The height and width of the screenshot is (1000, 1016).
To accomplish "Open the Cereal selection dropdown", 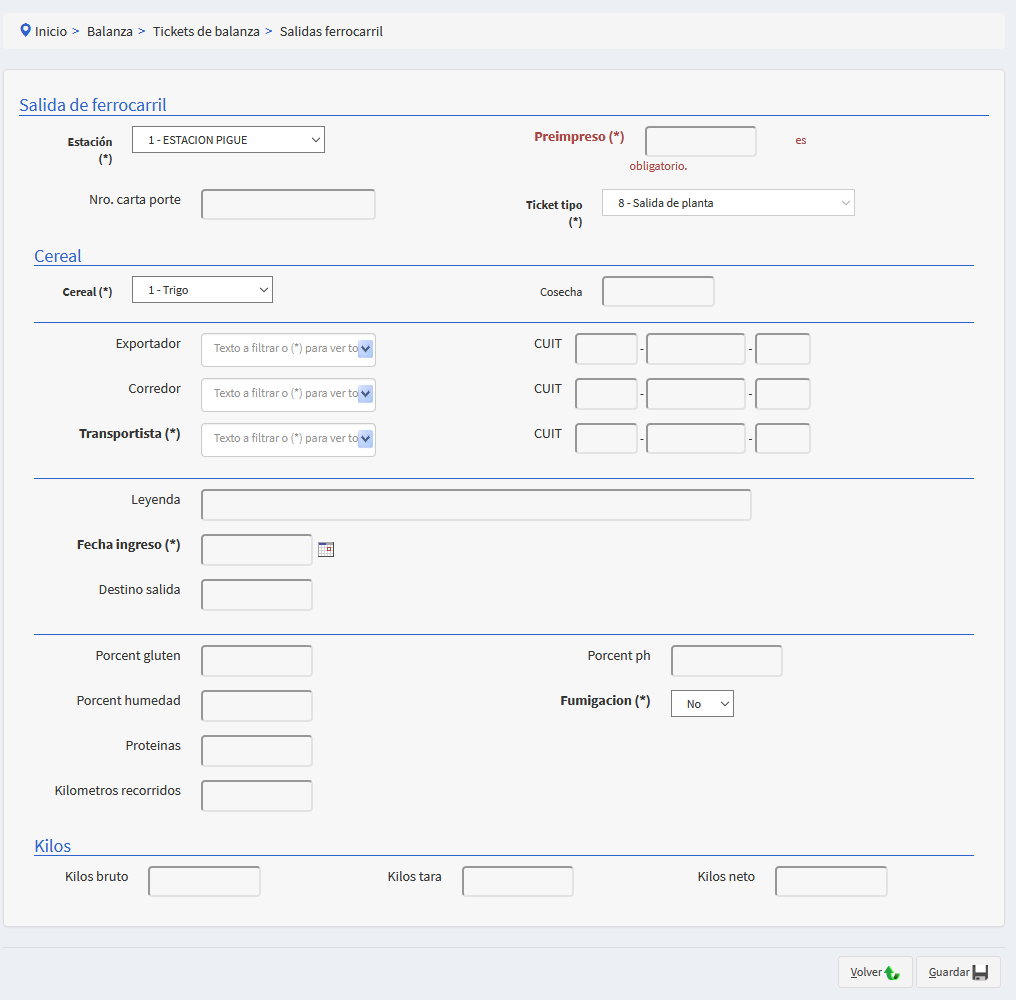I will pos(202,290).
